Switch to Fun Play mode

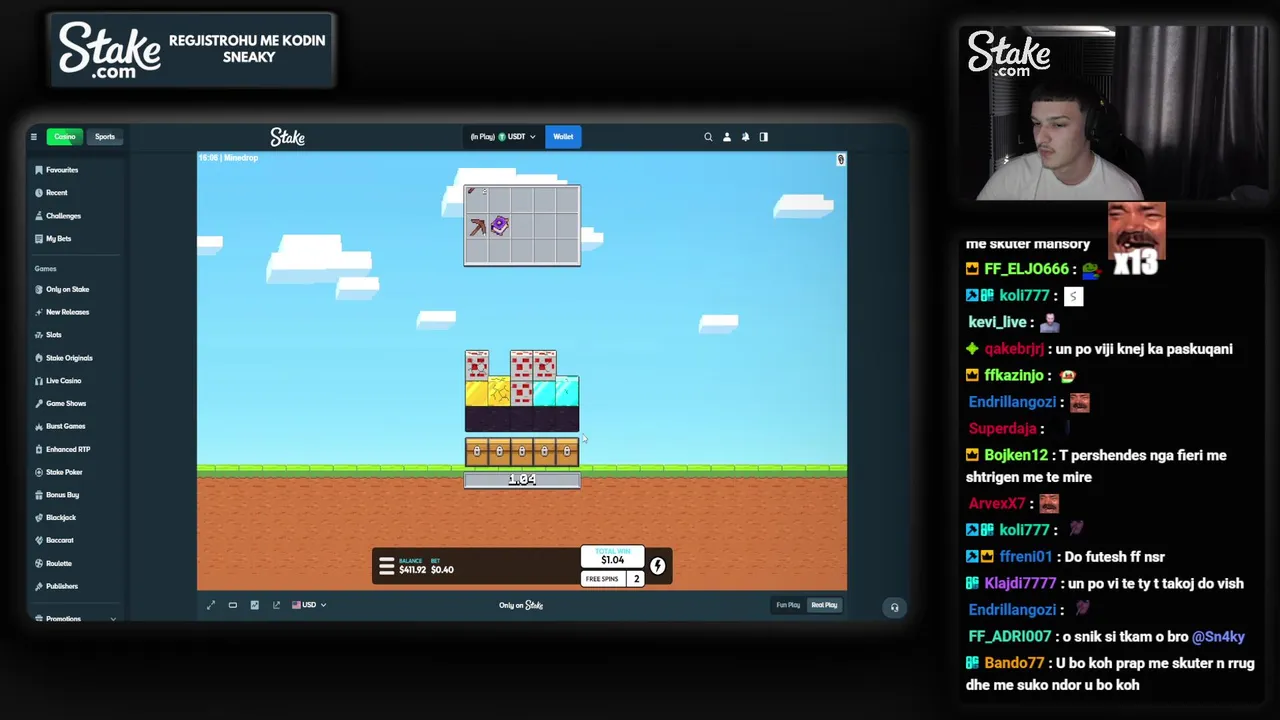point(788,605)
